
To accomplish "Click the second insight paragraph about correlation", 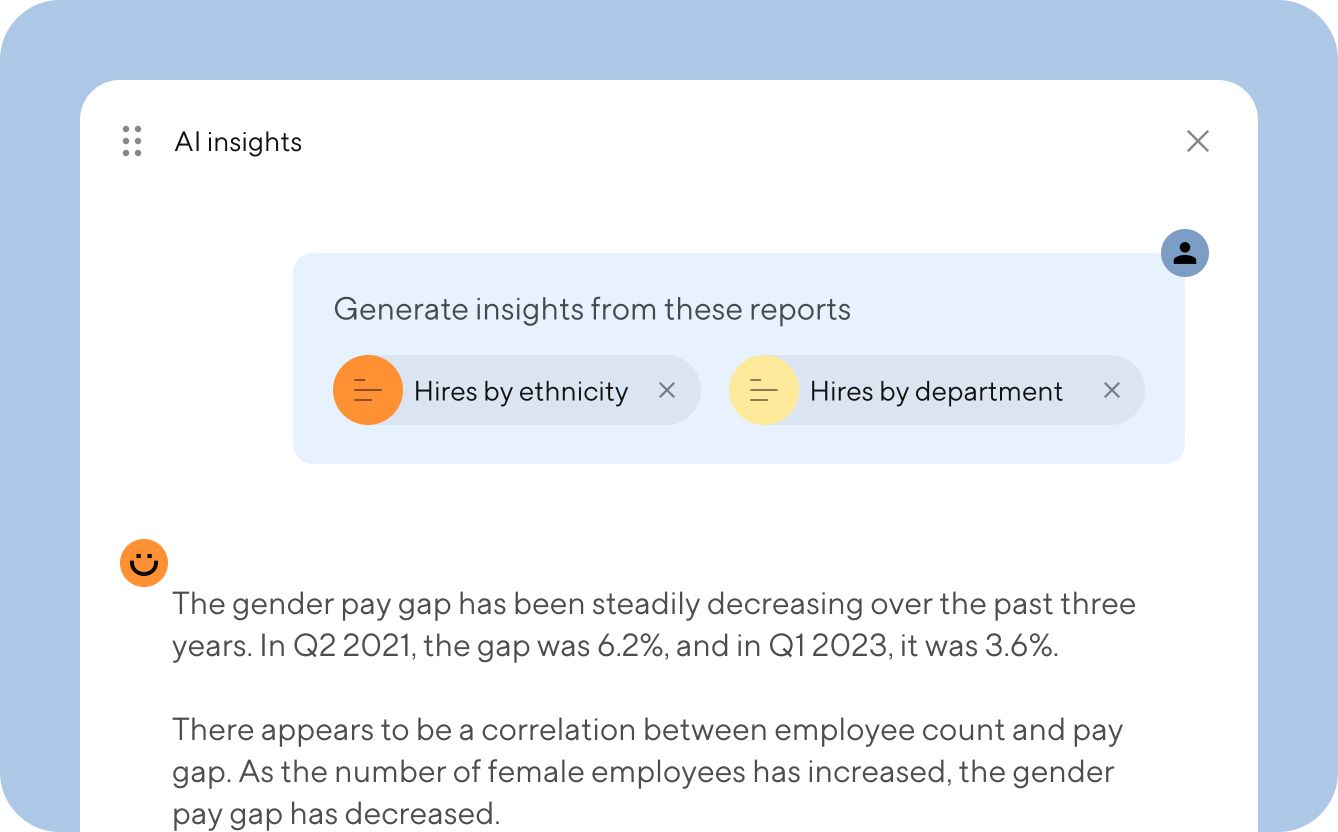I will (650, 771).
